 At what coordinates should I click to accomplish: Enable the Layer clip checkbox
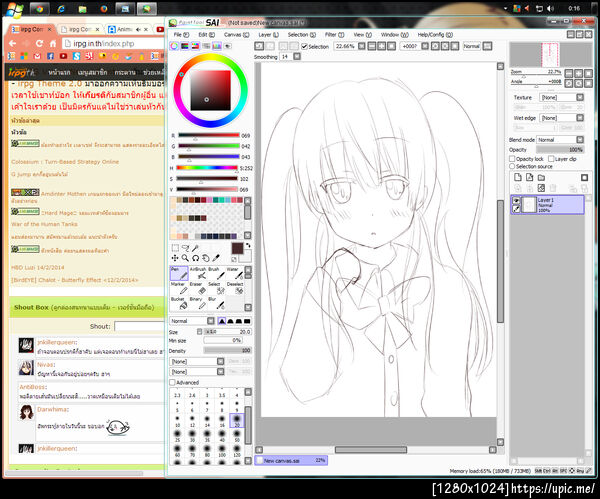click(551, 158)
